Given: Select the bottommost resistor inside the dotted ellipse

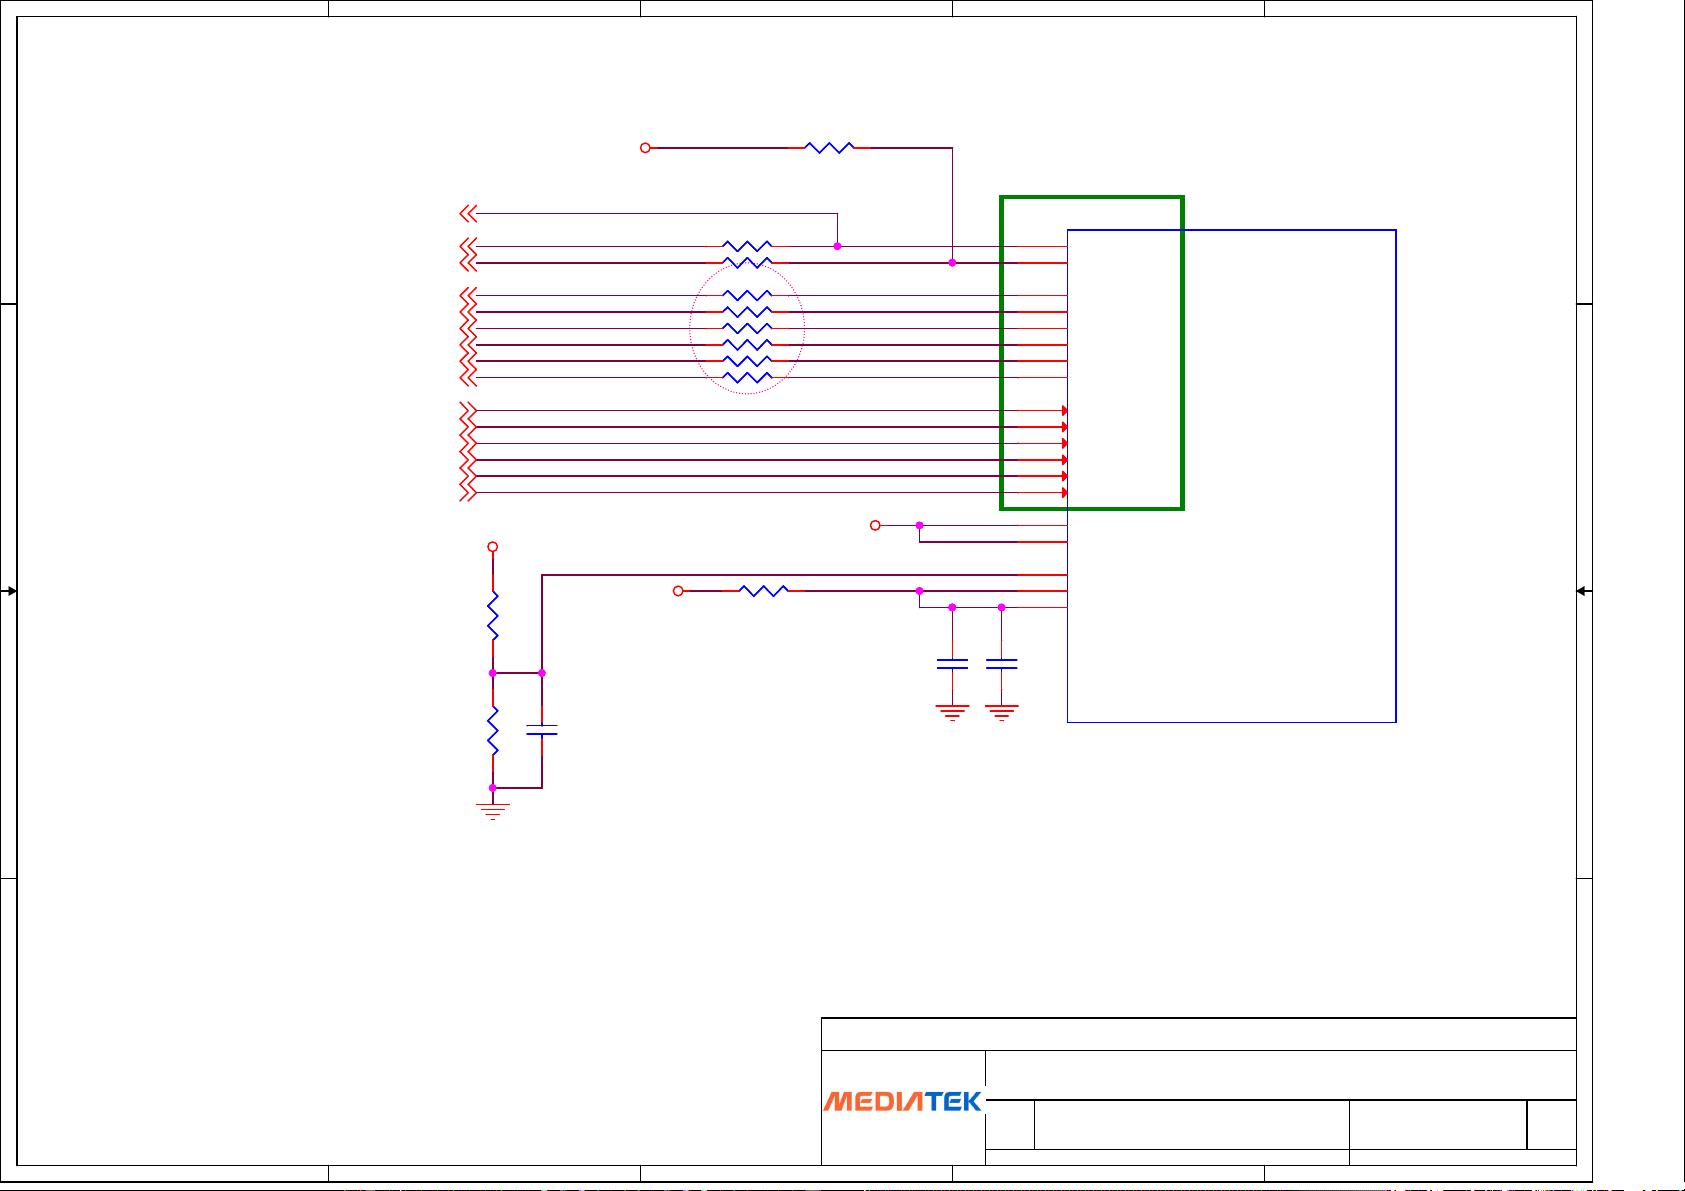Looking at the screenshot, I should (747, 377).
